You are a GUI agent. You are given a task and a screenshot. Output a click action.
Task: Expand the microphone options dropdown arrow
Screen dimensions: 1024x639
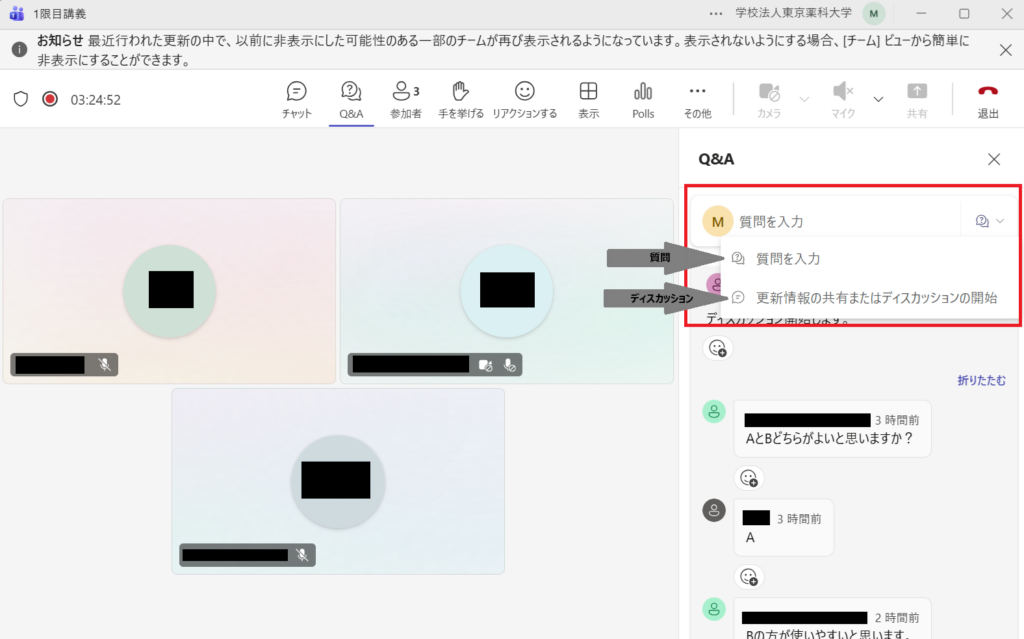tap(878, 99)
